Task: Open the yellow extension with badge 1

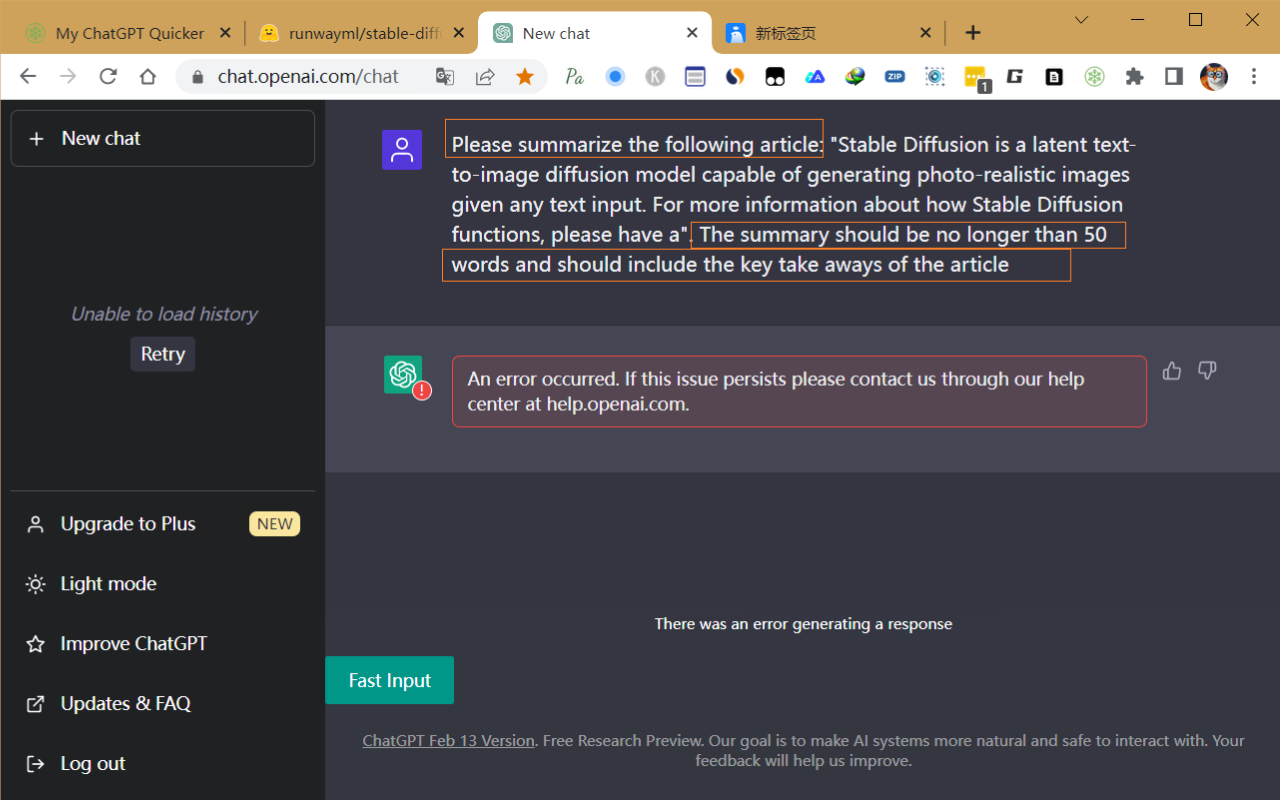Action: tap(976, 78)
